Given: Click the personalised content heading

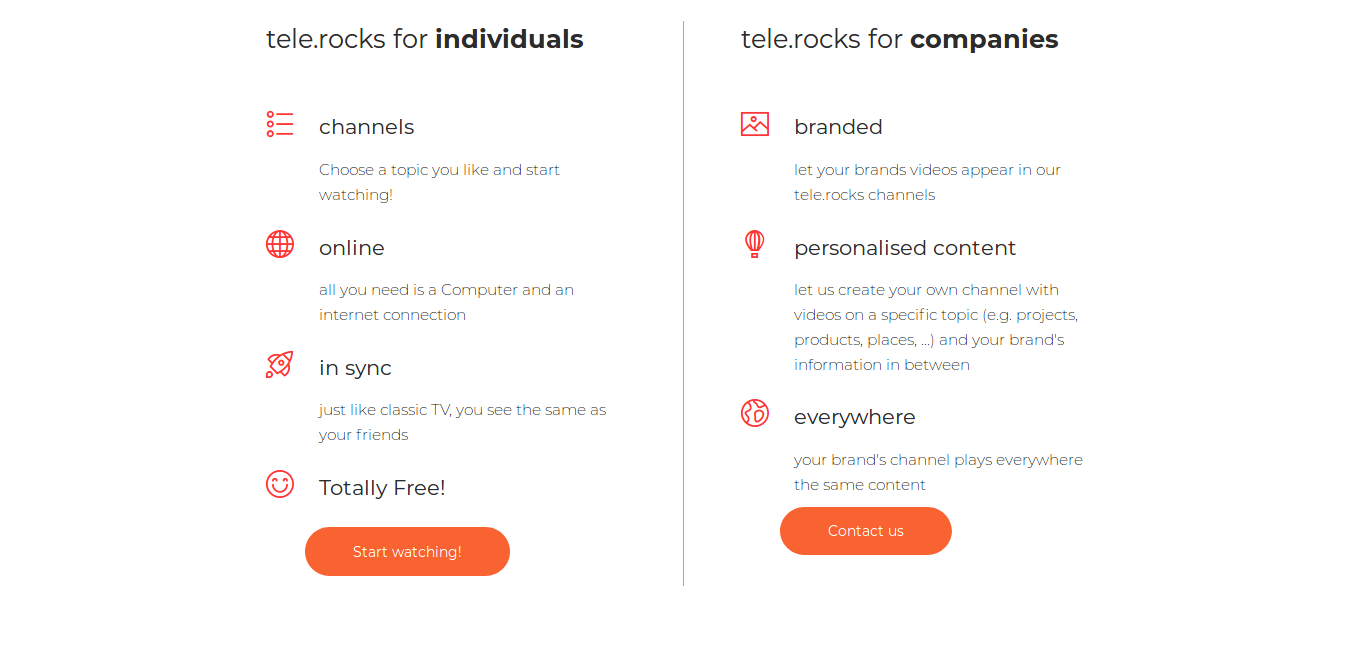Looking at the screenshot, I should point(905,247).
